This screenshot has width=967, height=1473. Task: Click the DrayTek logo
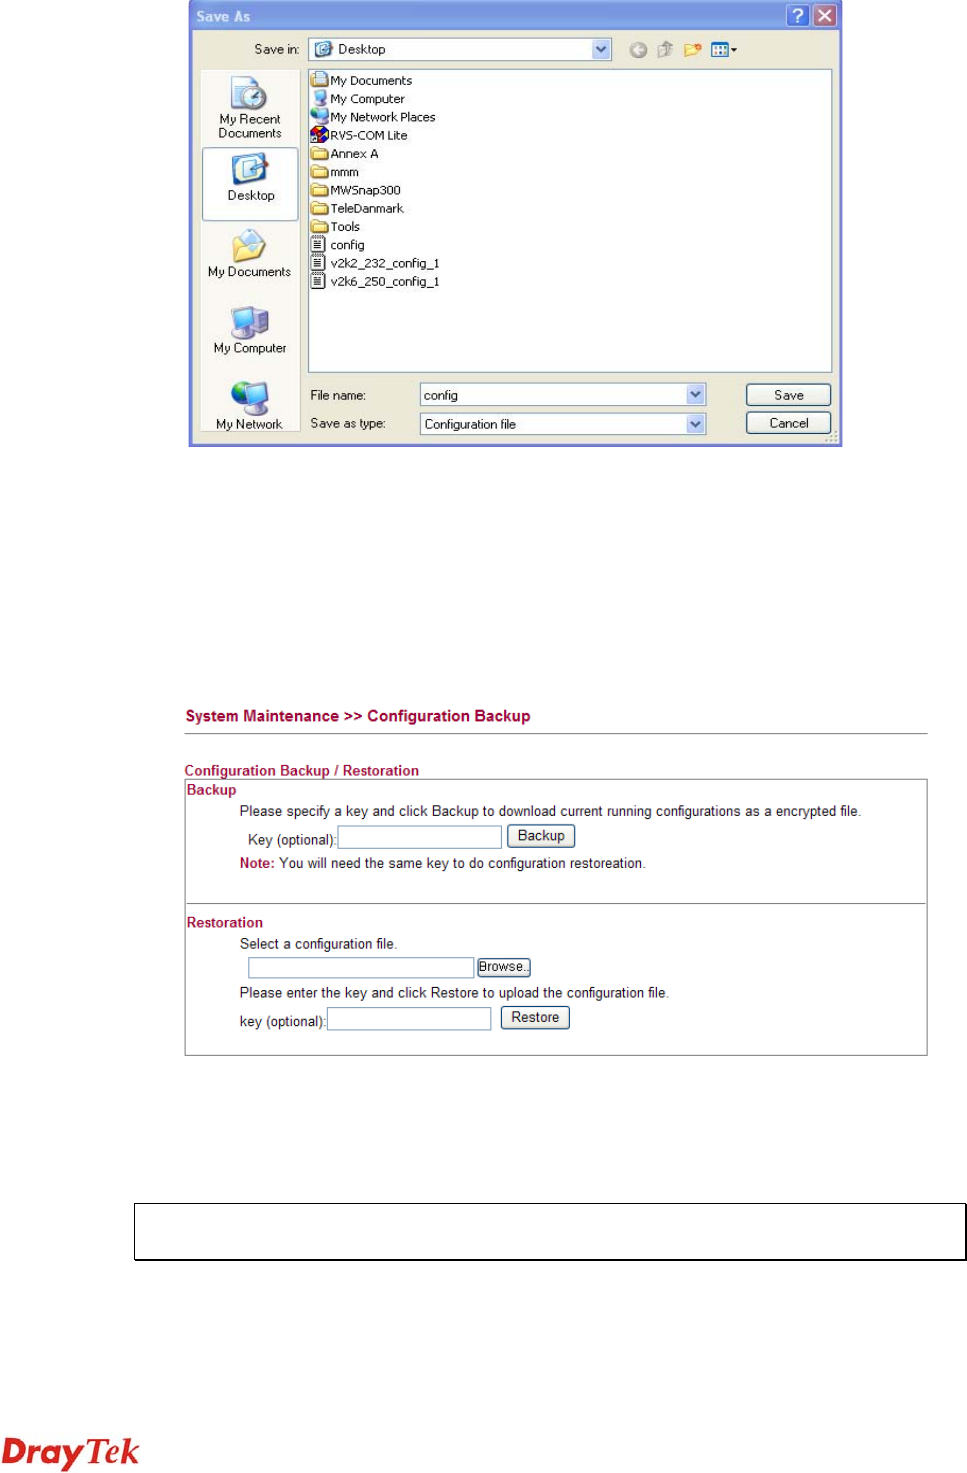(x=70, y=1452)
